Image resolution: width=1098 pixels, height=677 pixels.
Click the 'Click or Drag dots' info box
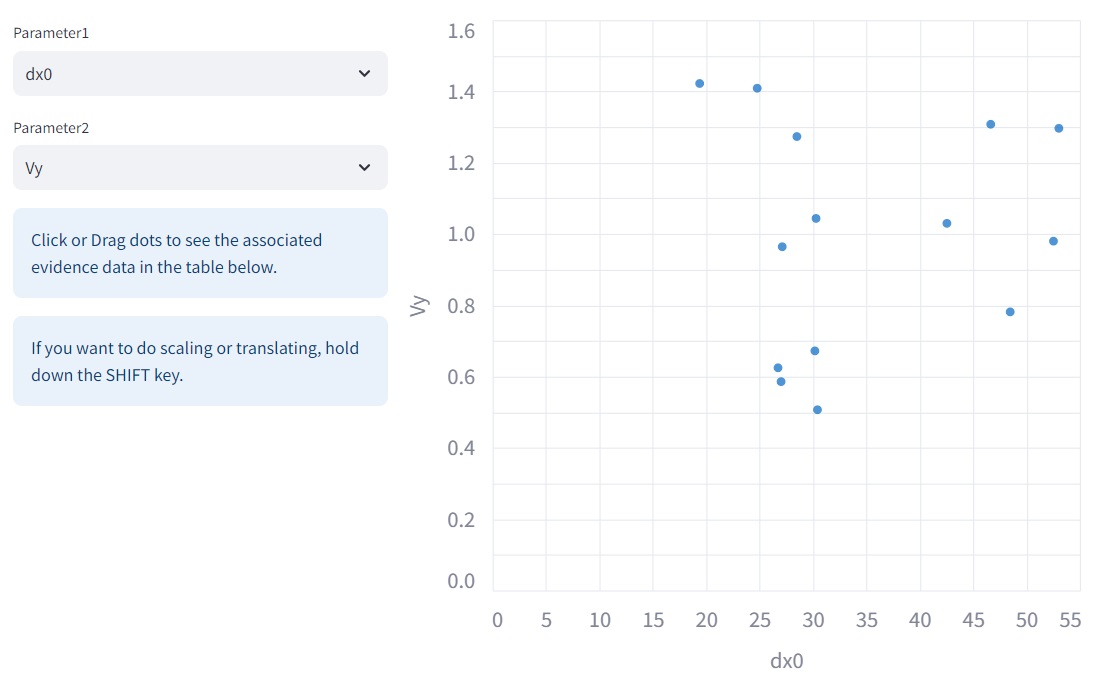[x=200, y=253]
